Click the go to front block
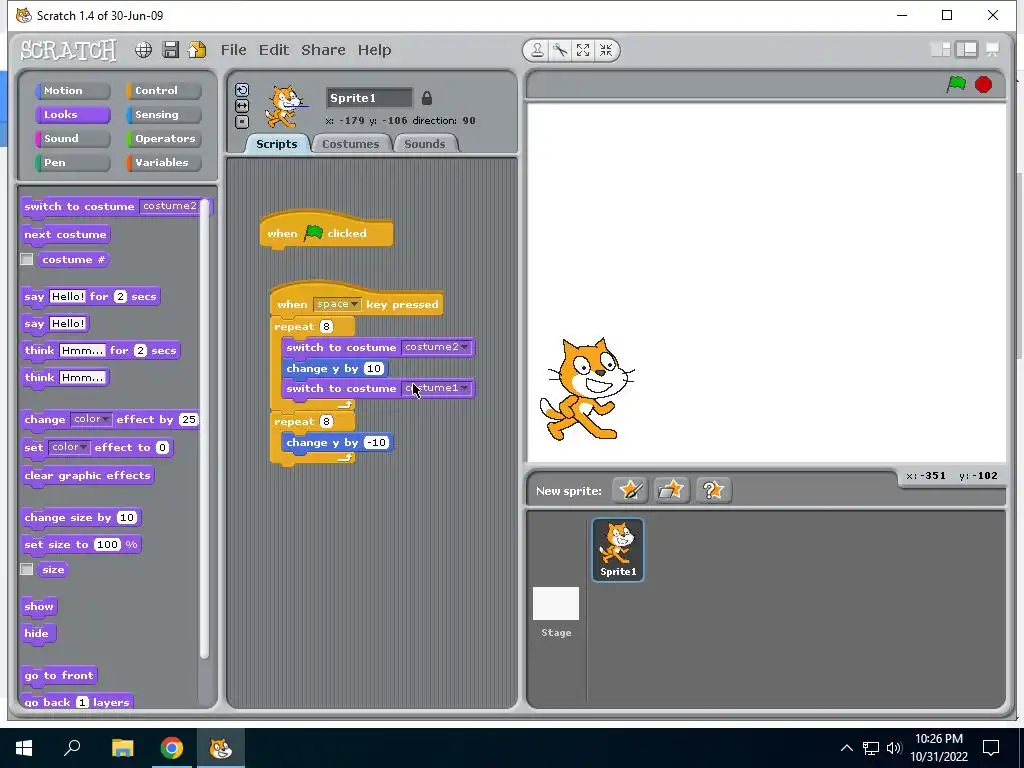 [59, 676]
